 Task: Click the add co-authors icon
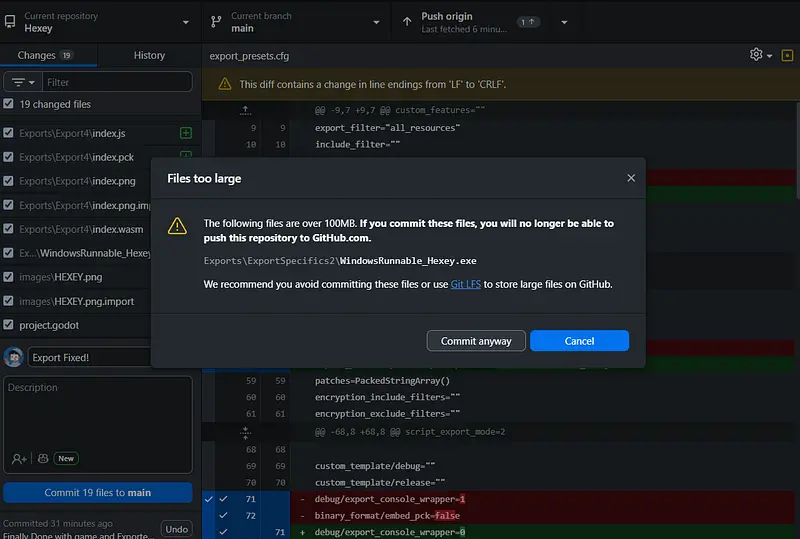[x=19, y=458]
